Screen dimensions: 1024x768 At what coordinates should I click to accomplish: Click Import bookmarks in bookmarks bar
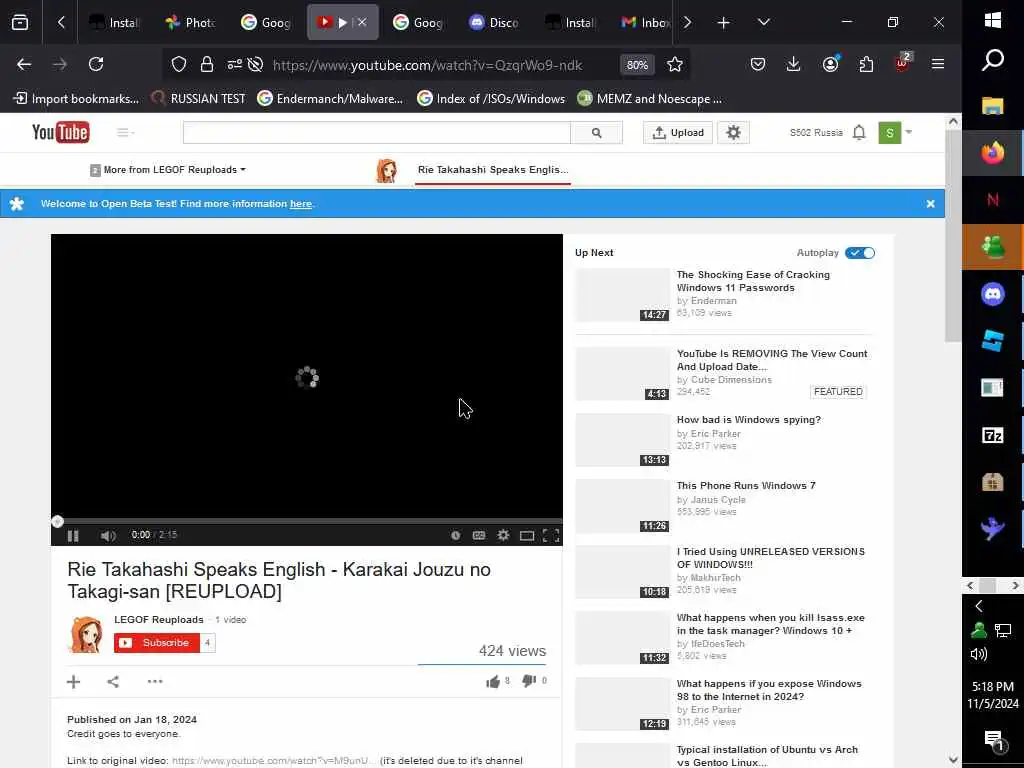tap(76, 99)
